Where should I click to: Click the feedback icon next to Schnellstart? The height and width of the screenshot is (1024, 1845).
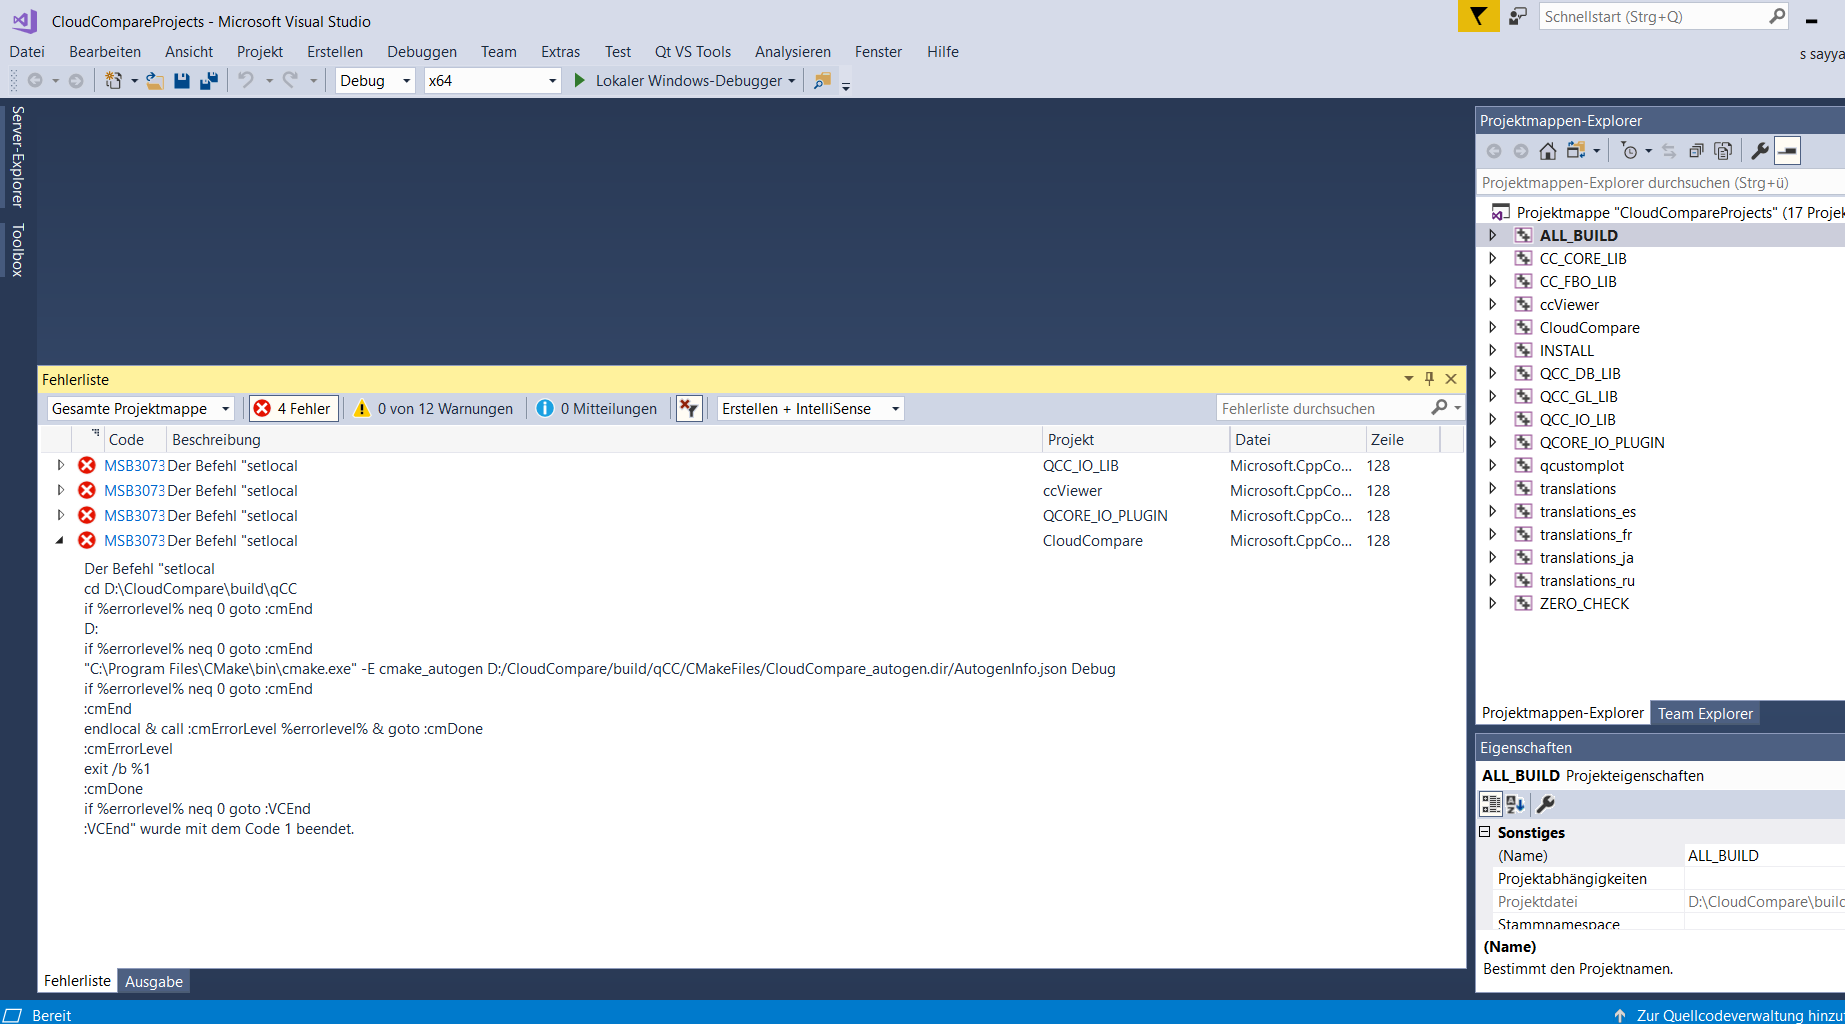1518,16
